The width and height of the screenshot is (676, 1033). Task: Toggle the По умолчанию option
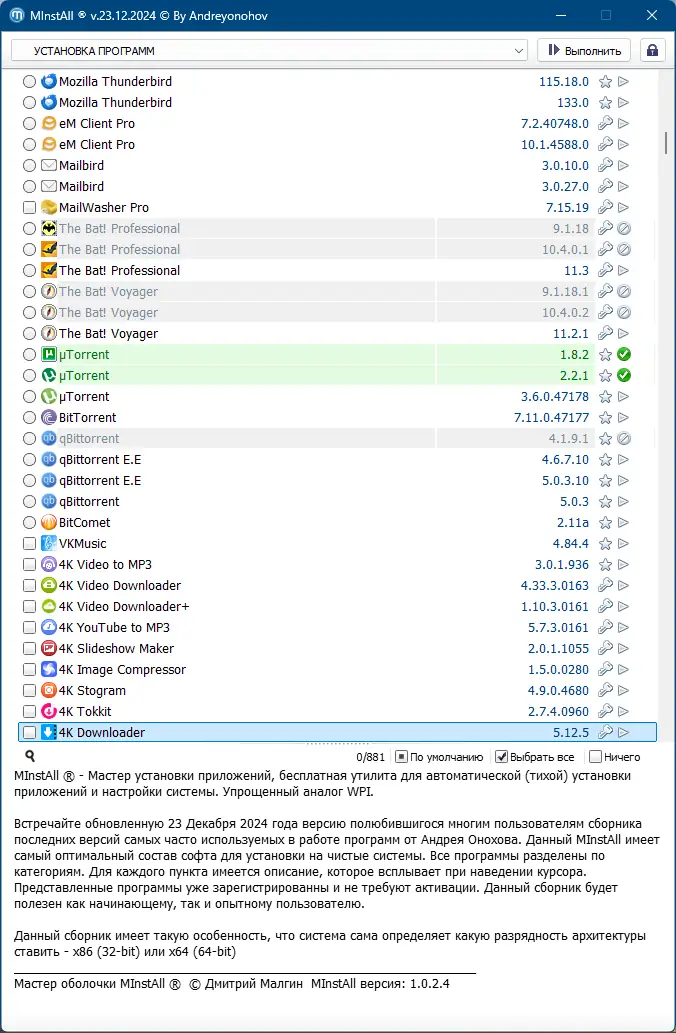click(439, 757)
